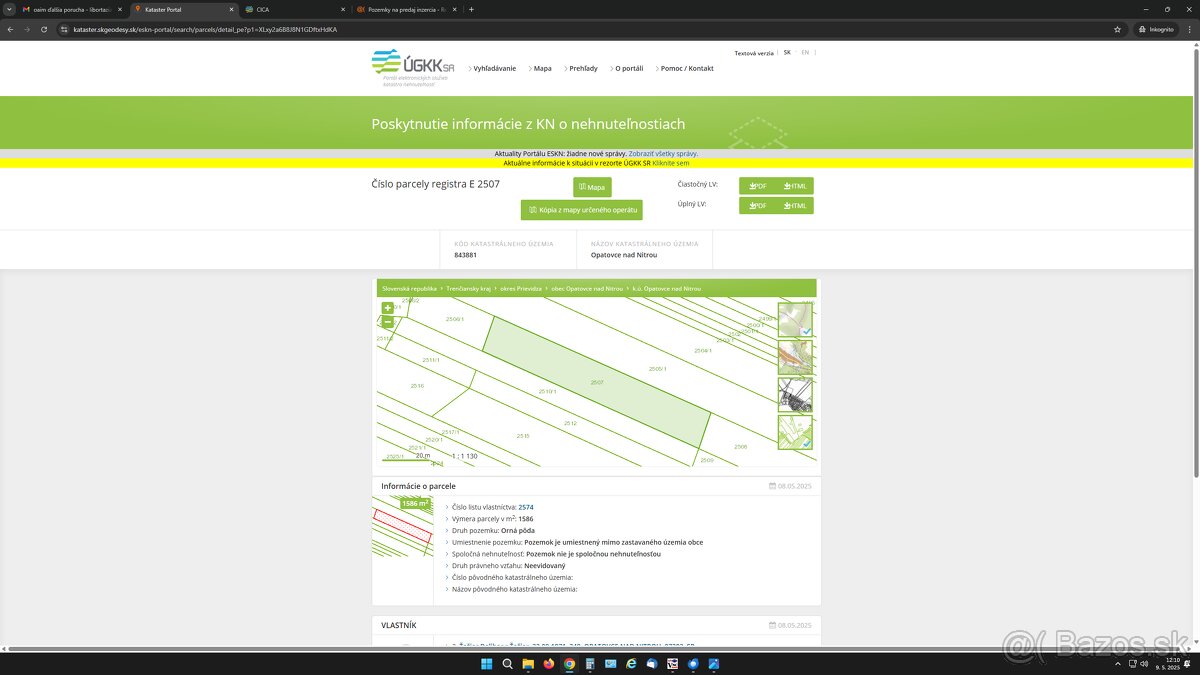
Task: Select Slovenská republika breadcrumb
Action: (409, 288)
